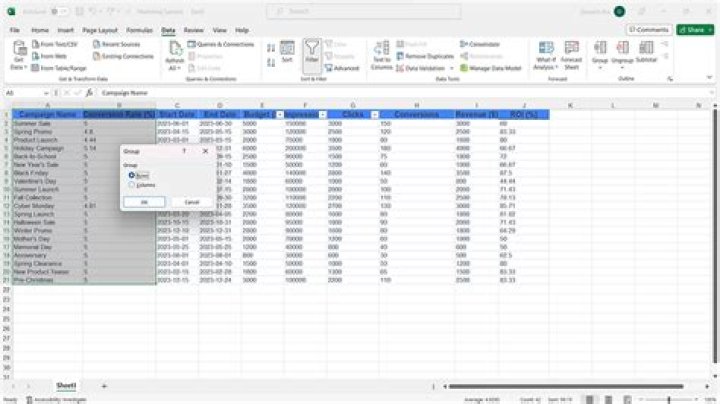Image resolution: width=720 pixels, height=404 pixels.
Task: Select the Sheet1 worksheet tab
Action: [x=66, y=384]
